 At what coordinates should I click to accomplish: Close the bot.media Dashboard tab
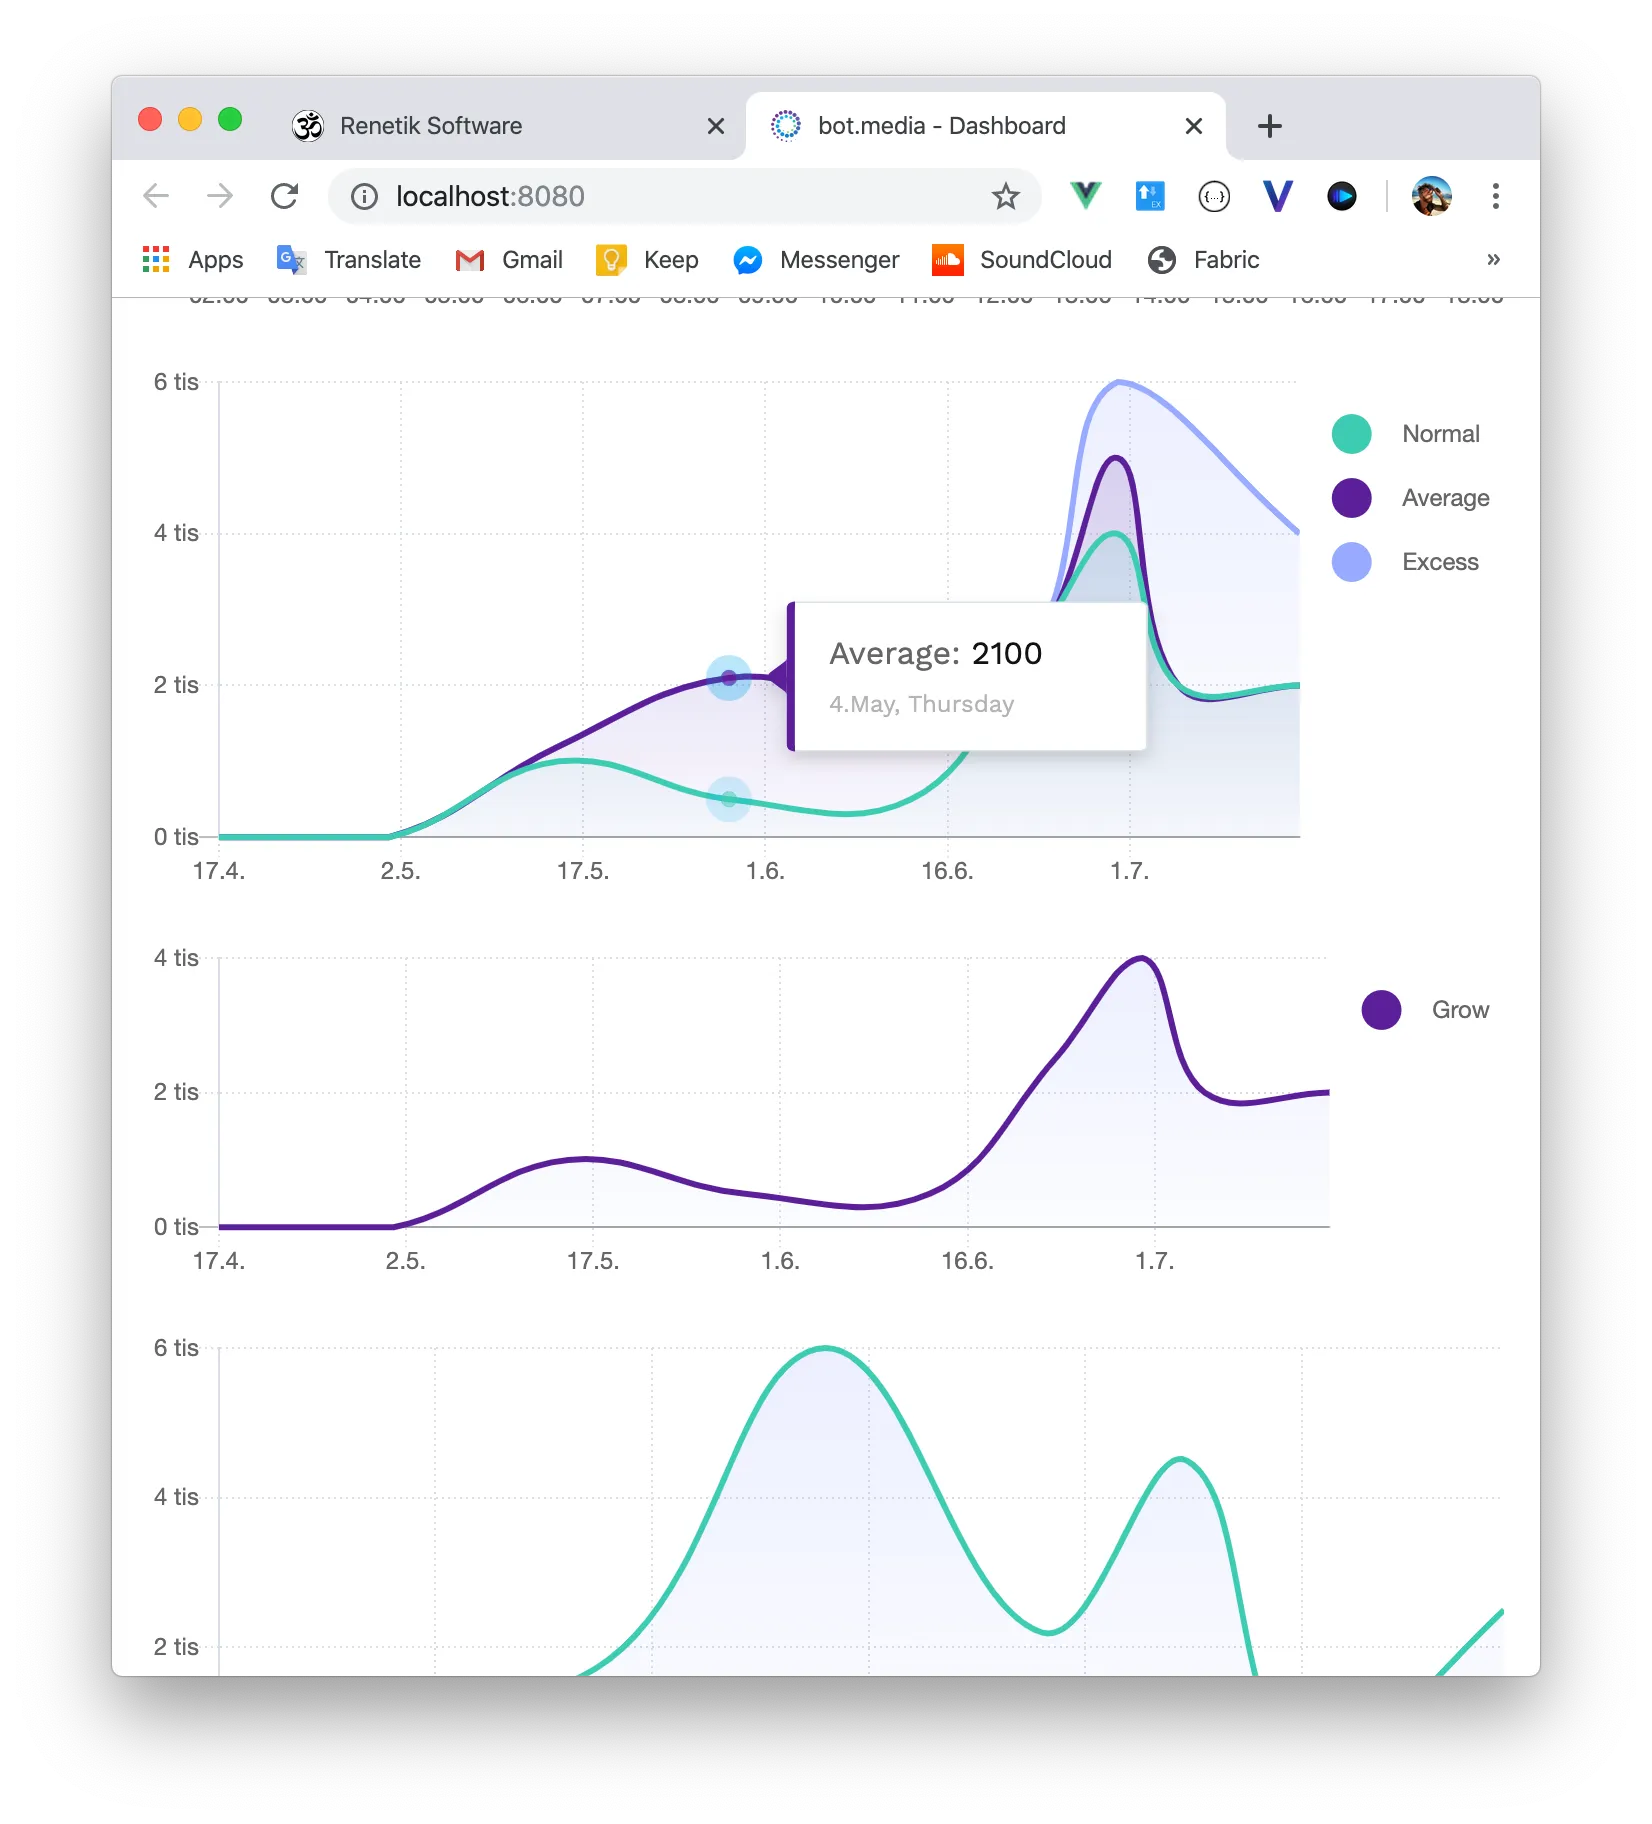point(1194,126)
